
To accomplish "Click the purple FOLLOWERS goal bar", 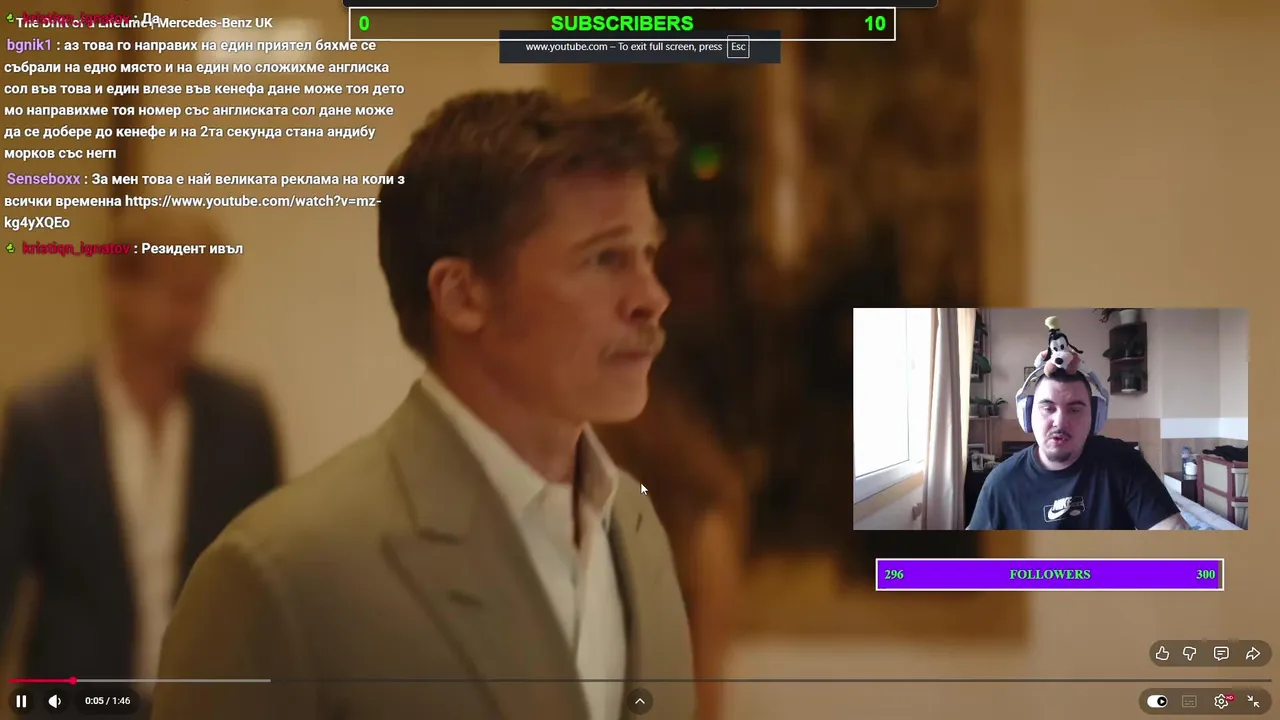I will 1050,574.
